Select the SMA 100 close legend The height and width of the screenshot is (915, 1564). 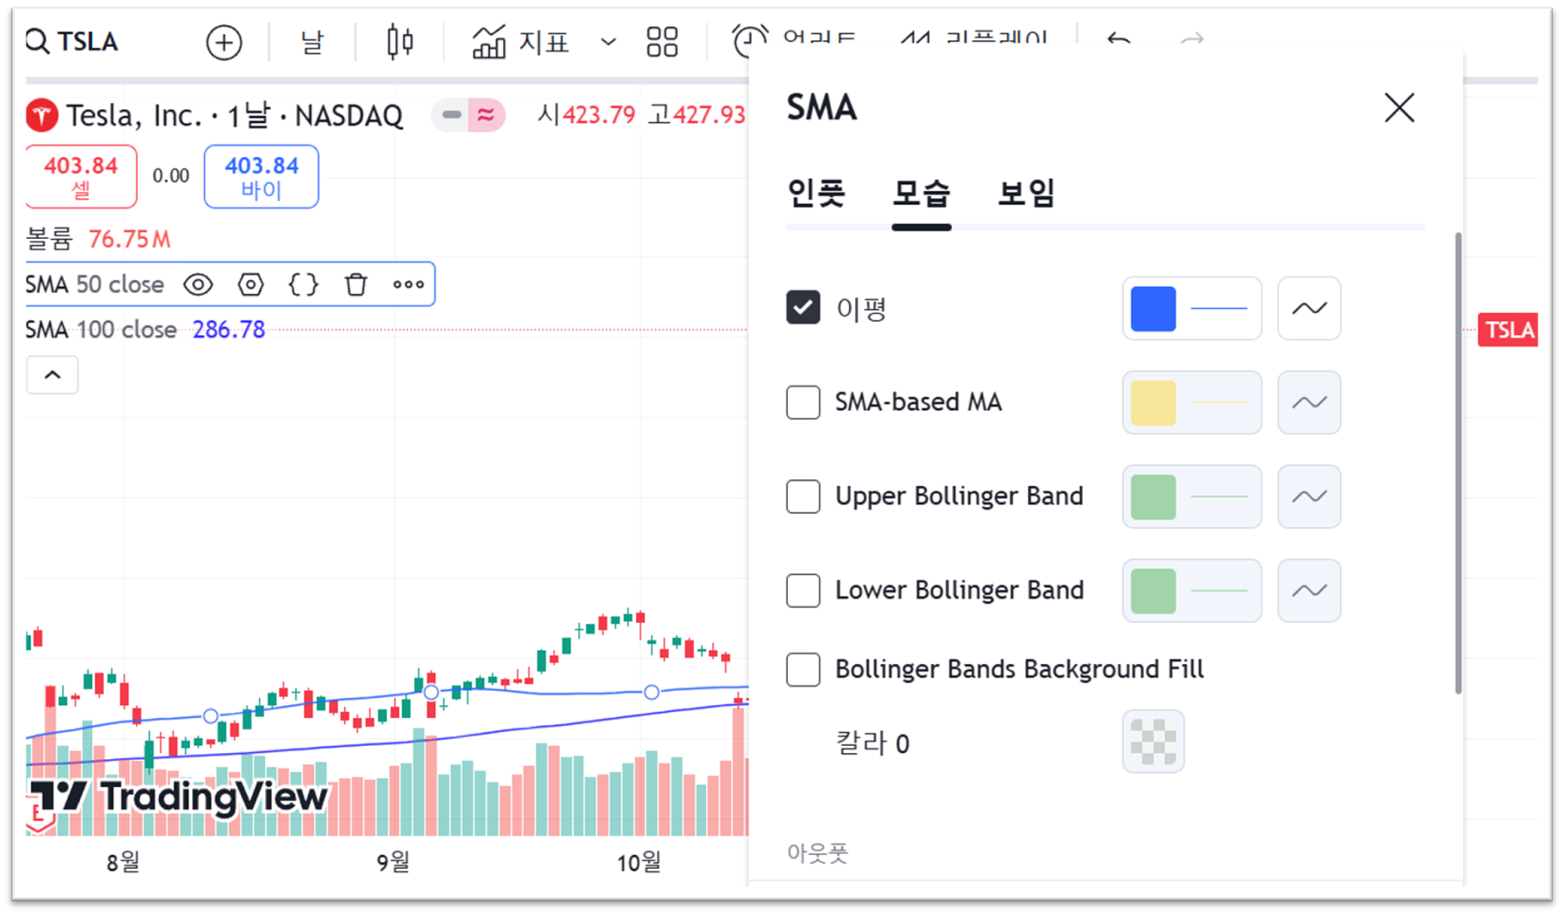[x=145, y=330]
